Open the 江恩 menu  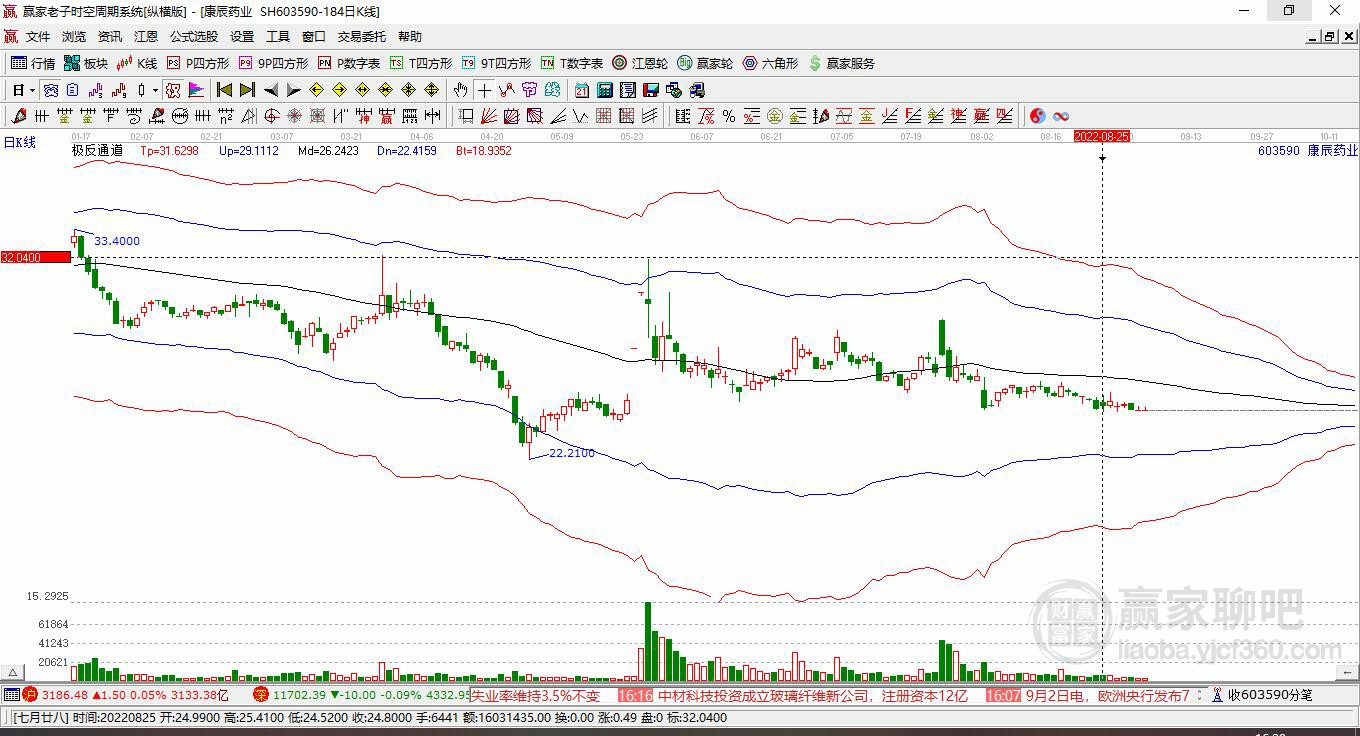tap(146, 36)
